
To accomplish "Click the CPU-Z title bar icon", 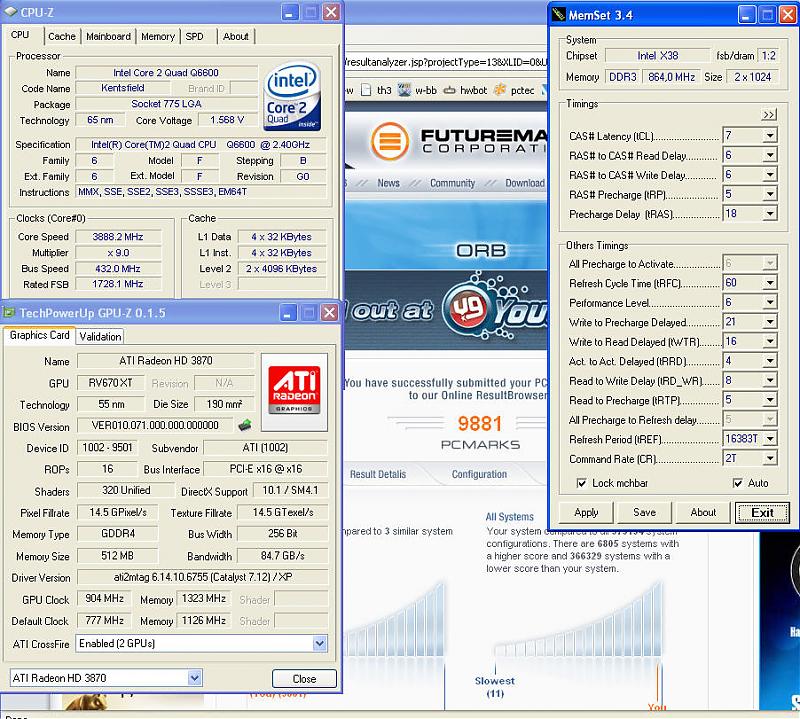I will pos(10,12).
